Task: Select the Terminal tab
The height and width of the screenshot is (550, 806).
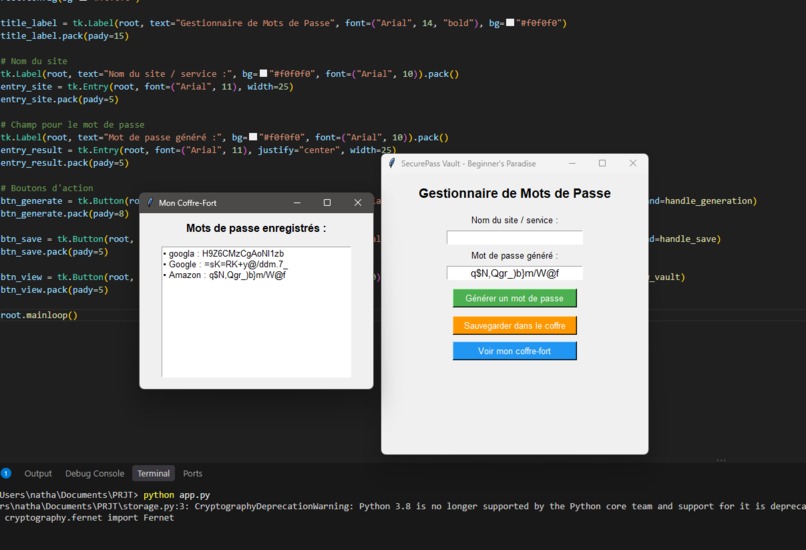Action: (153, 473)
